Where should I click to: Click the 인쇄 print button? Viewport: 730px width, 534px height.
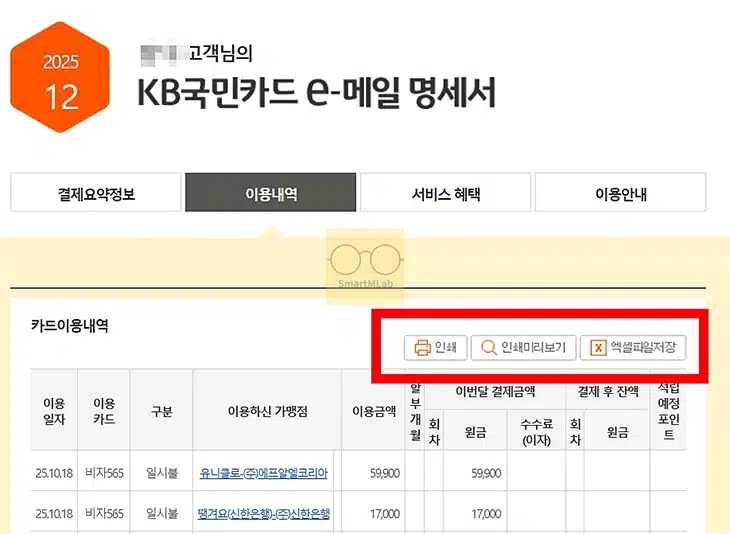[x=435, y=347]
